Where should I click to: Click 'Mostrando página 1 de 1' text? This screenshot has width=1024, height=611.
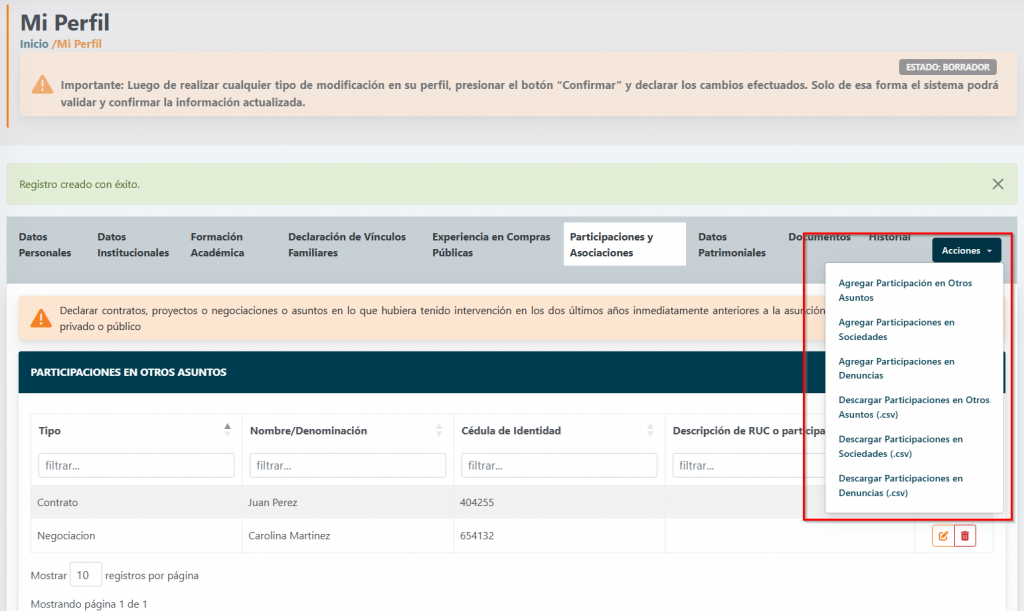pos(89,604)
